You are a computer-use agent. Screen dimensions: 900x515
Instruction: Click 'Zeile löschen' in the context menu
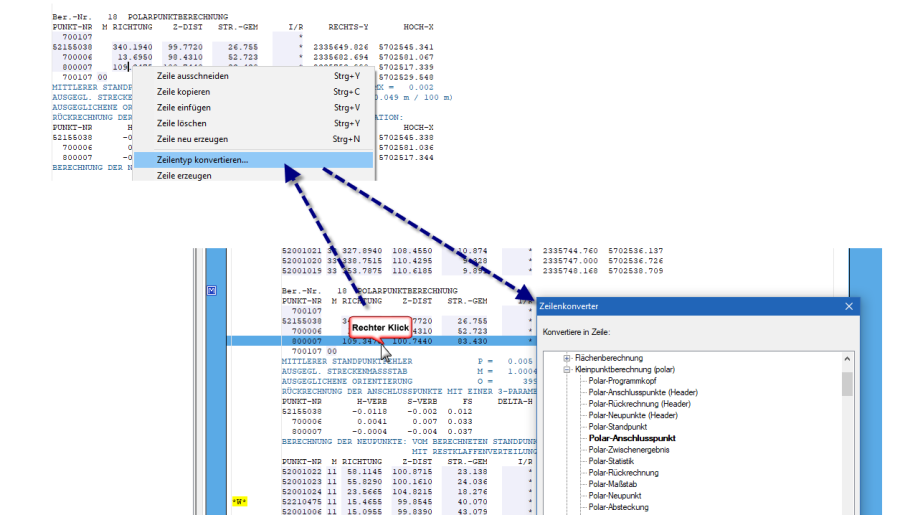[181, 123]
